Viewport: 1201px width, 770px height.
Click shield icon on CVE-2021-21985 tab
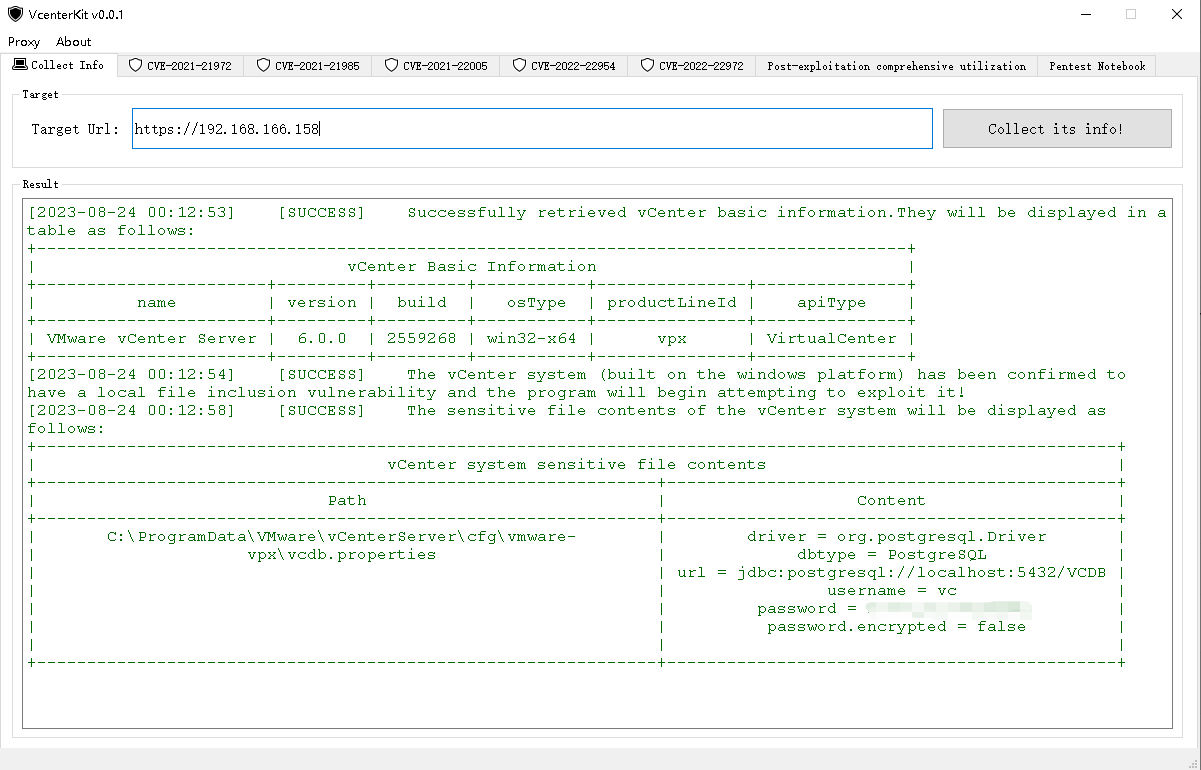pyautogui.click(x=264, y=66)
